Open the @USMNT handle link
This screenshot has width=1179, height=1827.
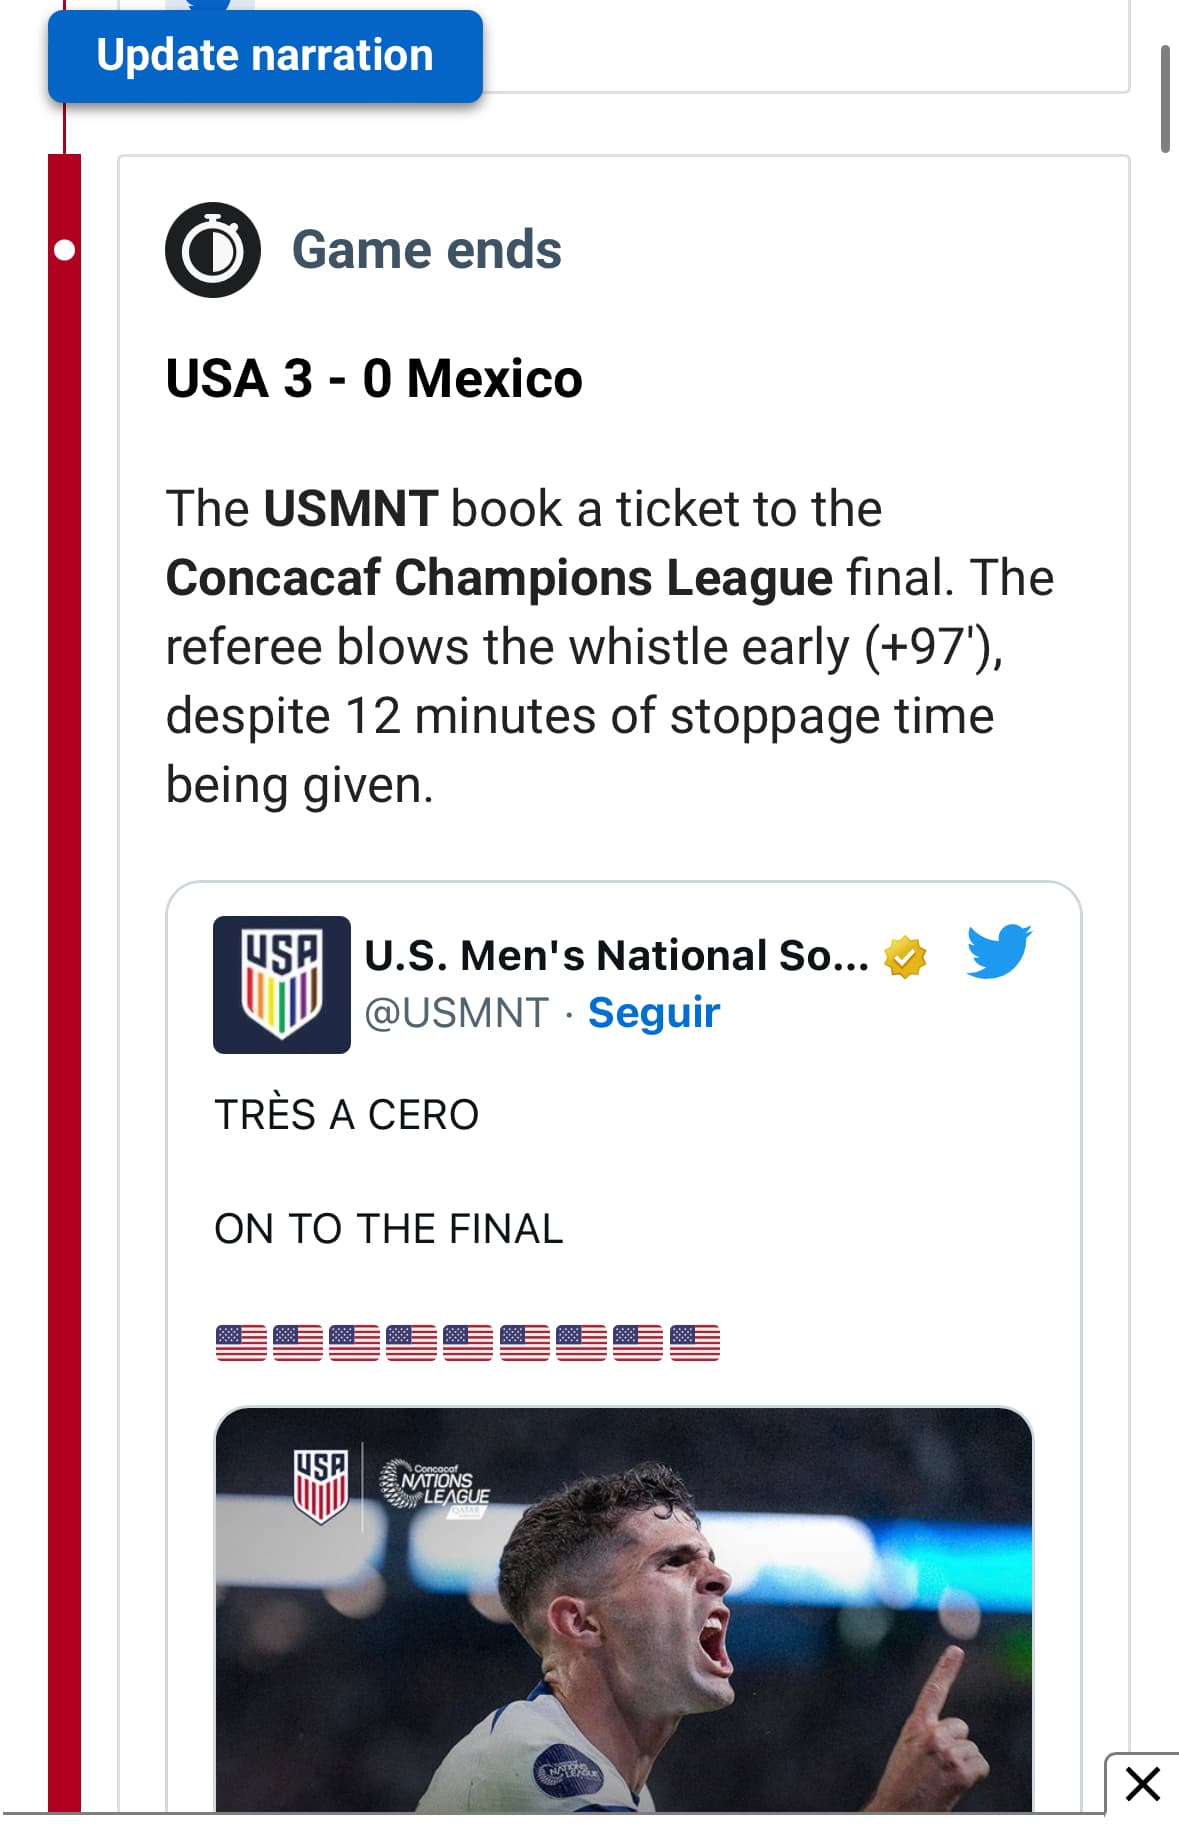tap(456, 1013)
